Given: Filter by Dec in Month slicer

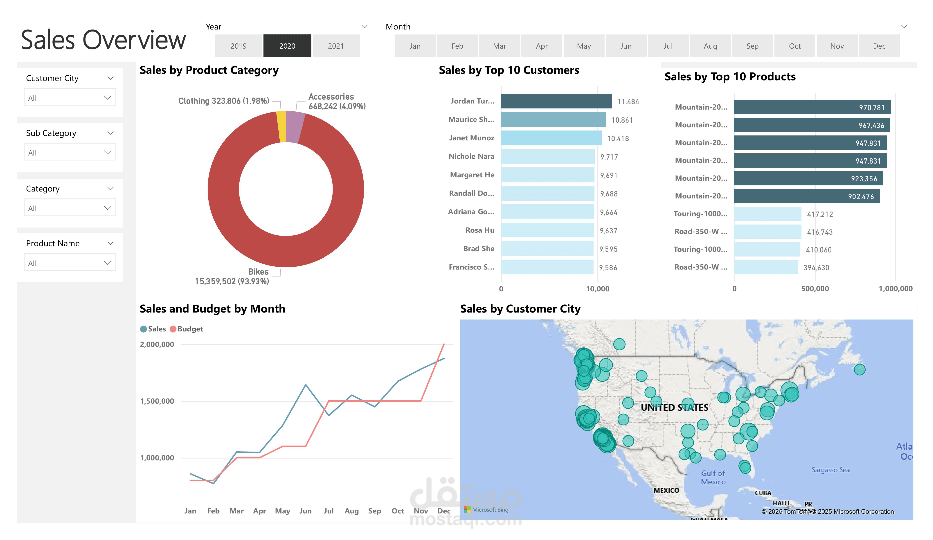Looking at the screenshot, I should [879, 46].
